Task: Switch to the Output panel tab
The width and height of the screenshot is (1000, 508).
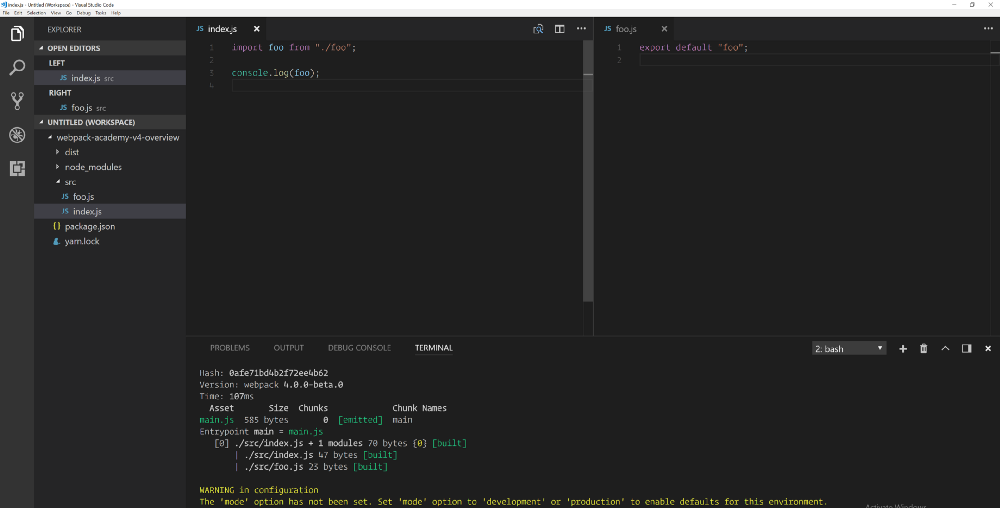Action: coord(288,348)
